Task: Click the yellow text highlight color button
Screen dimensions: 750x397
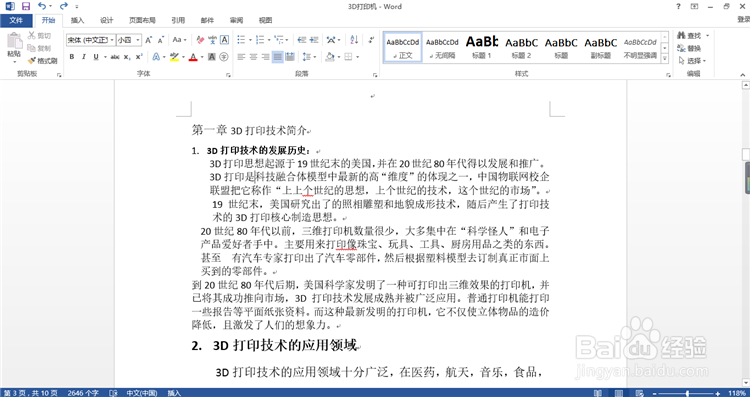Action: tap(174, 57)
